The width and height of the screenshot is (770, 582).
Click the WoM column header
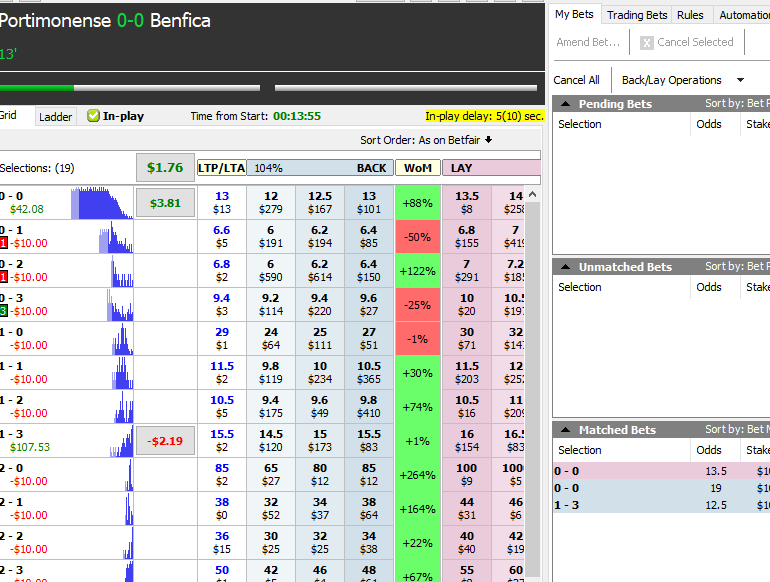[417, 168]
